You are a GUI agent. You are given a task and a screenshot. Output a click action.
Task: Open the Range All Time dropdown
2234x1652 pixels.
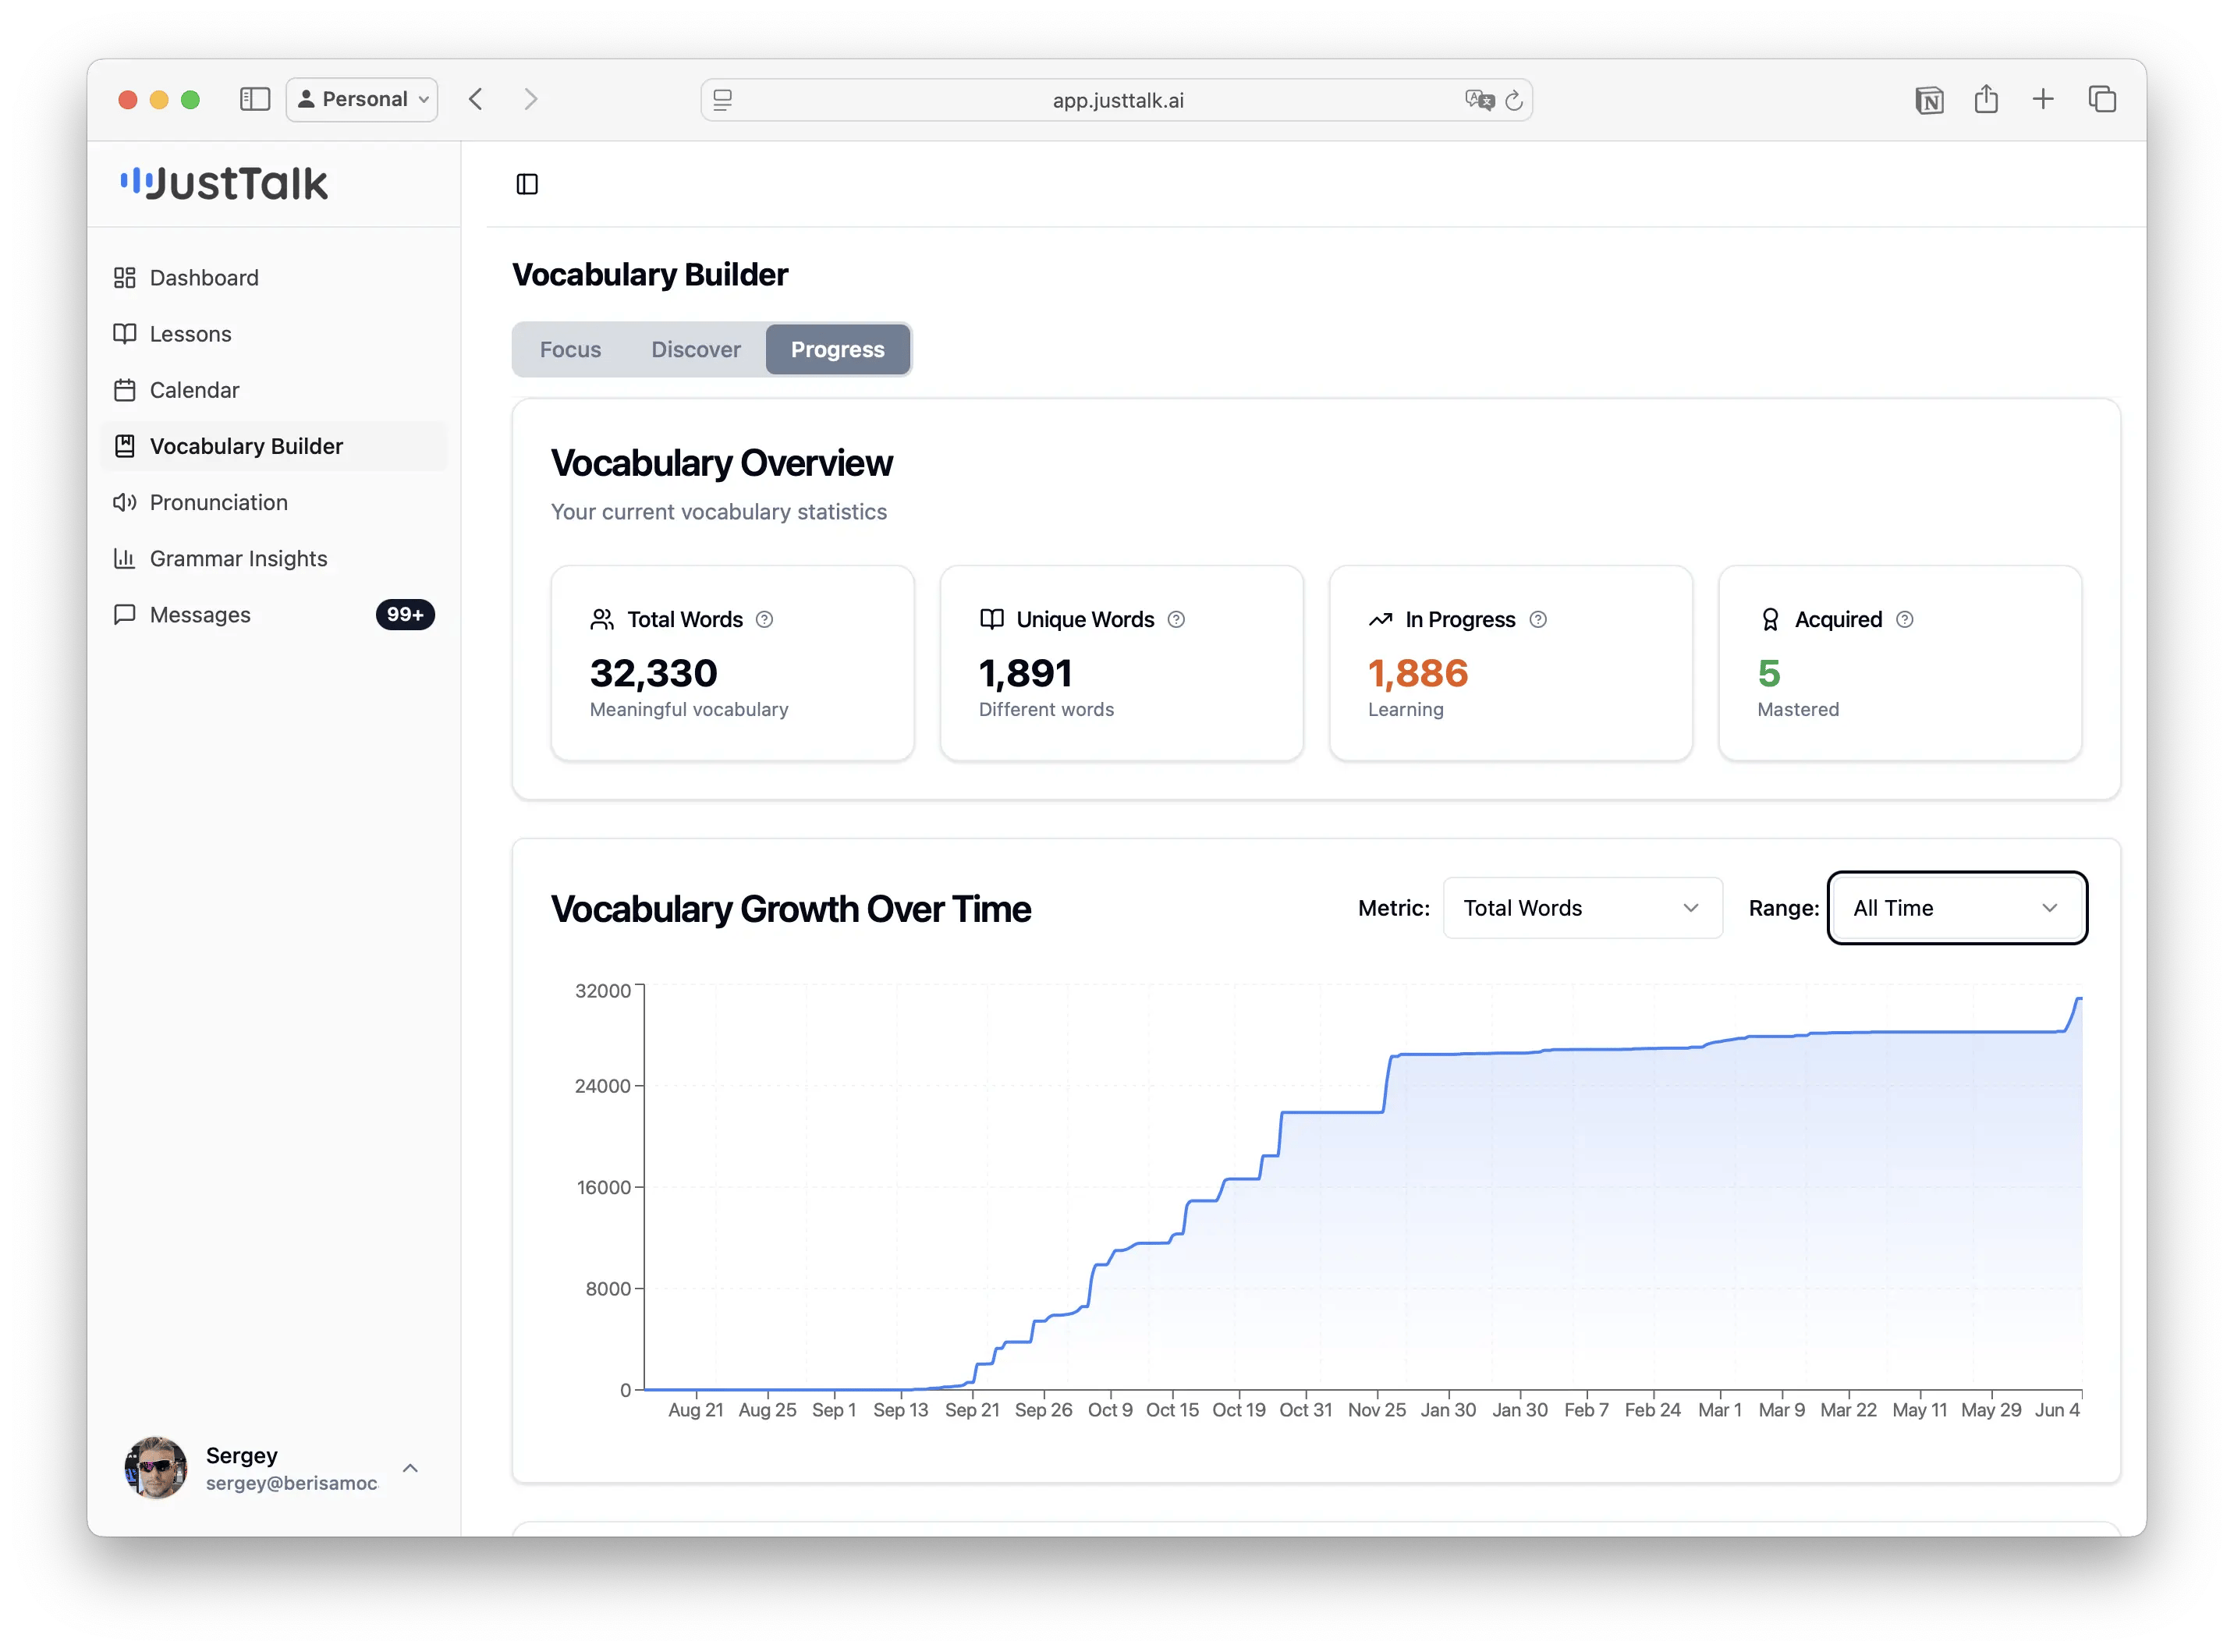tap(1956, 908)
